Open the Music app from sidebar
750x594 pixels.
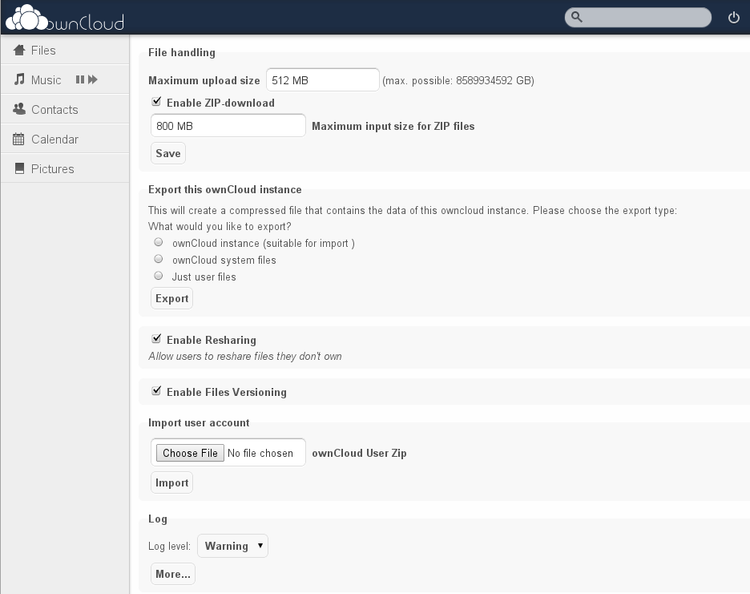coord(45,80)
